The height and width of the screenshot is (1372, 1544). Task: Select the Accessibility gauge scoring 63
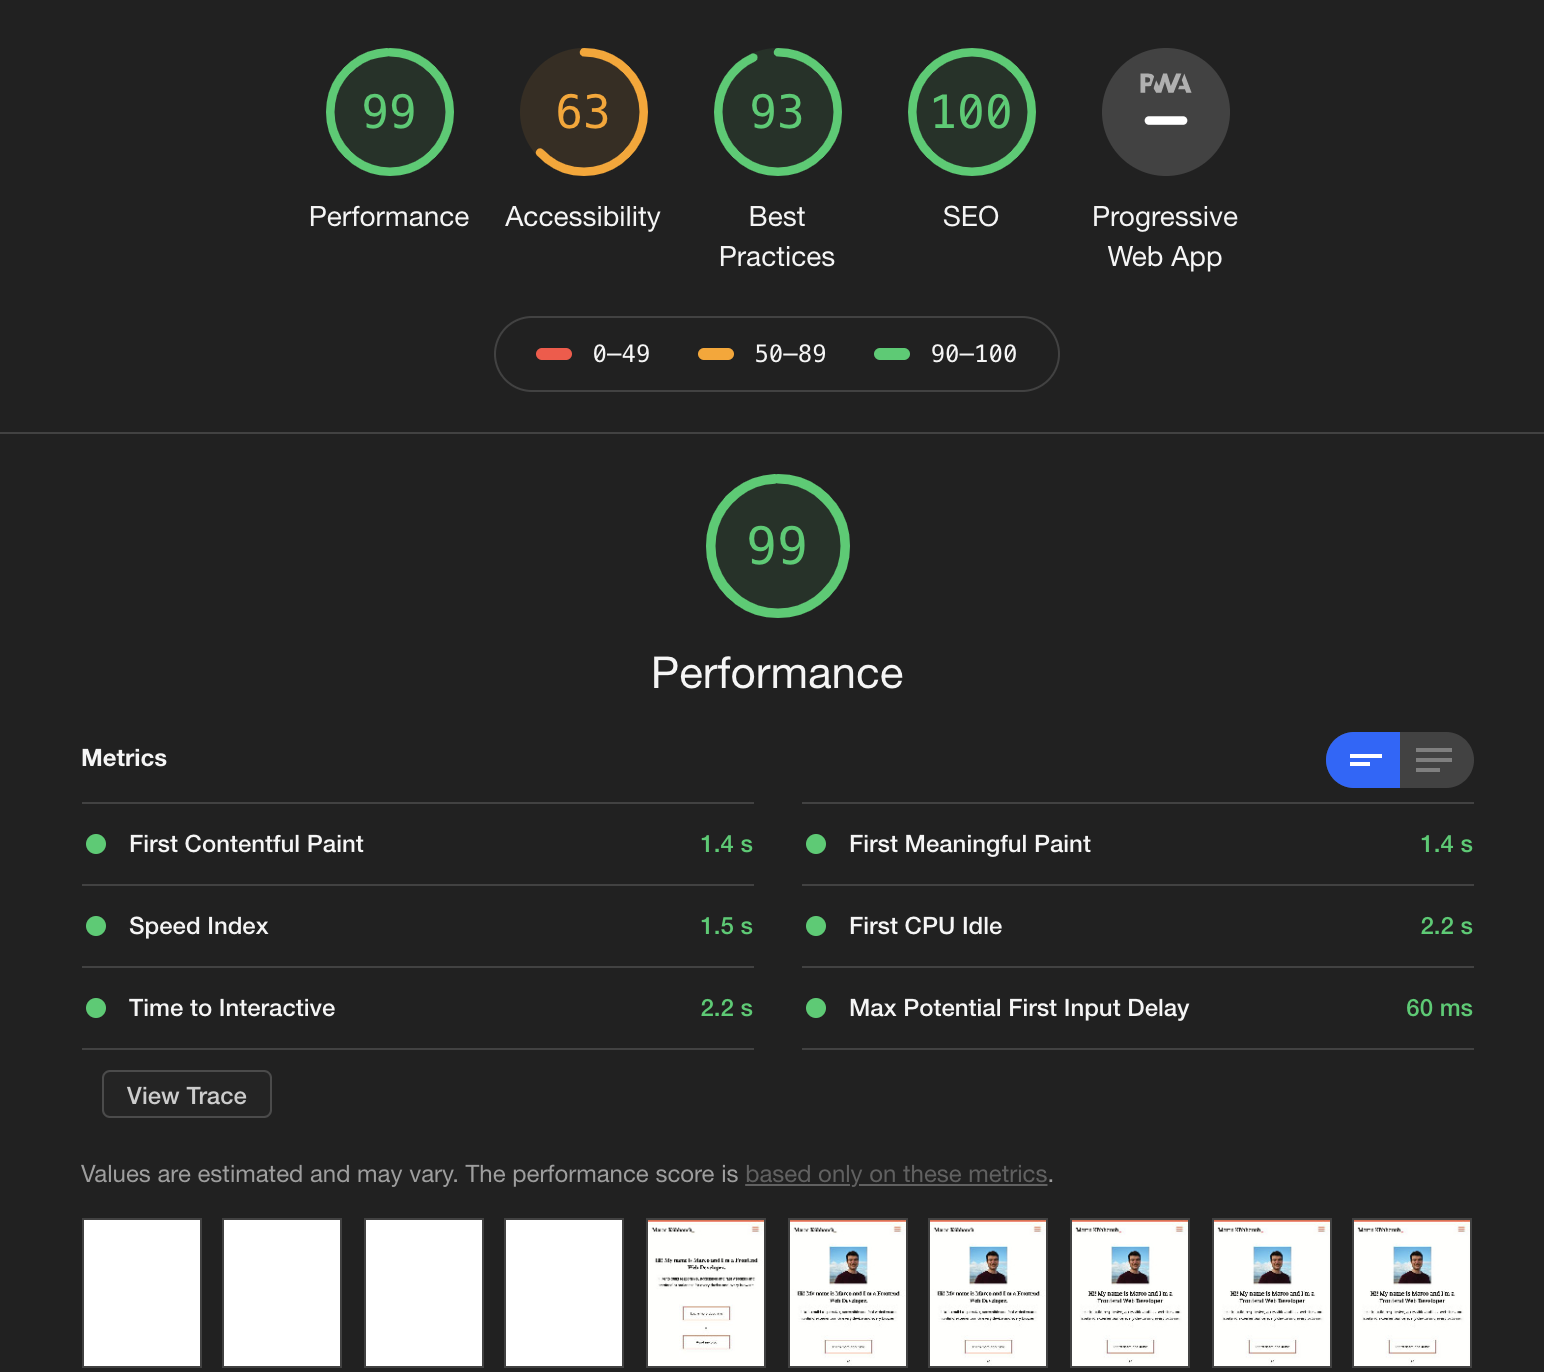point(582,112)
